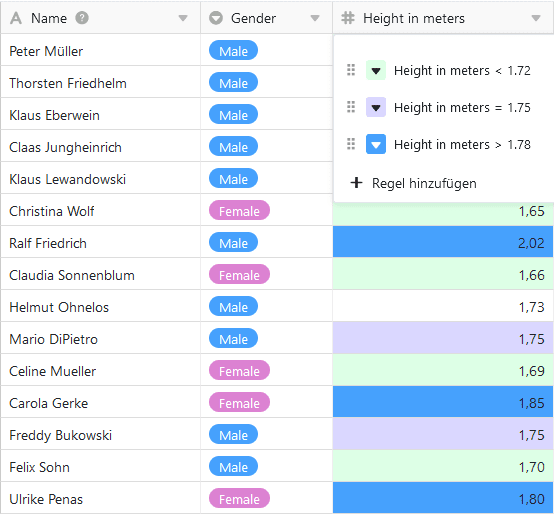554x514 pixels.
Task: Click the Male tag for Ralf Friedrich
Action: point(234,242)
